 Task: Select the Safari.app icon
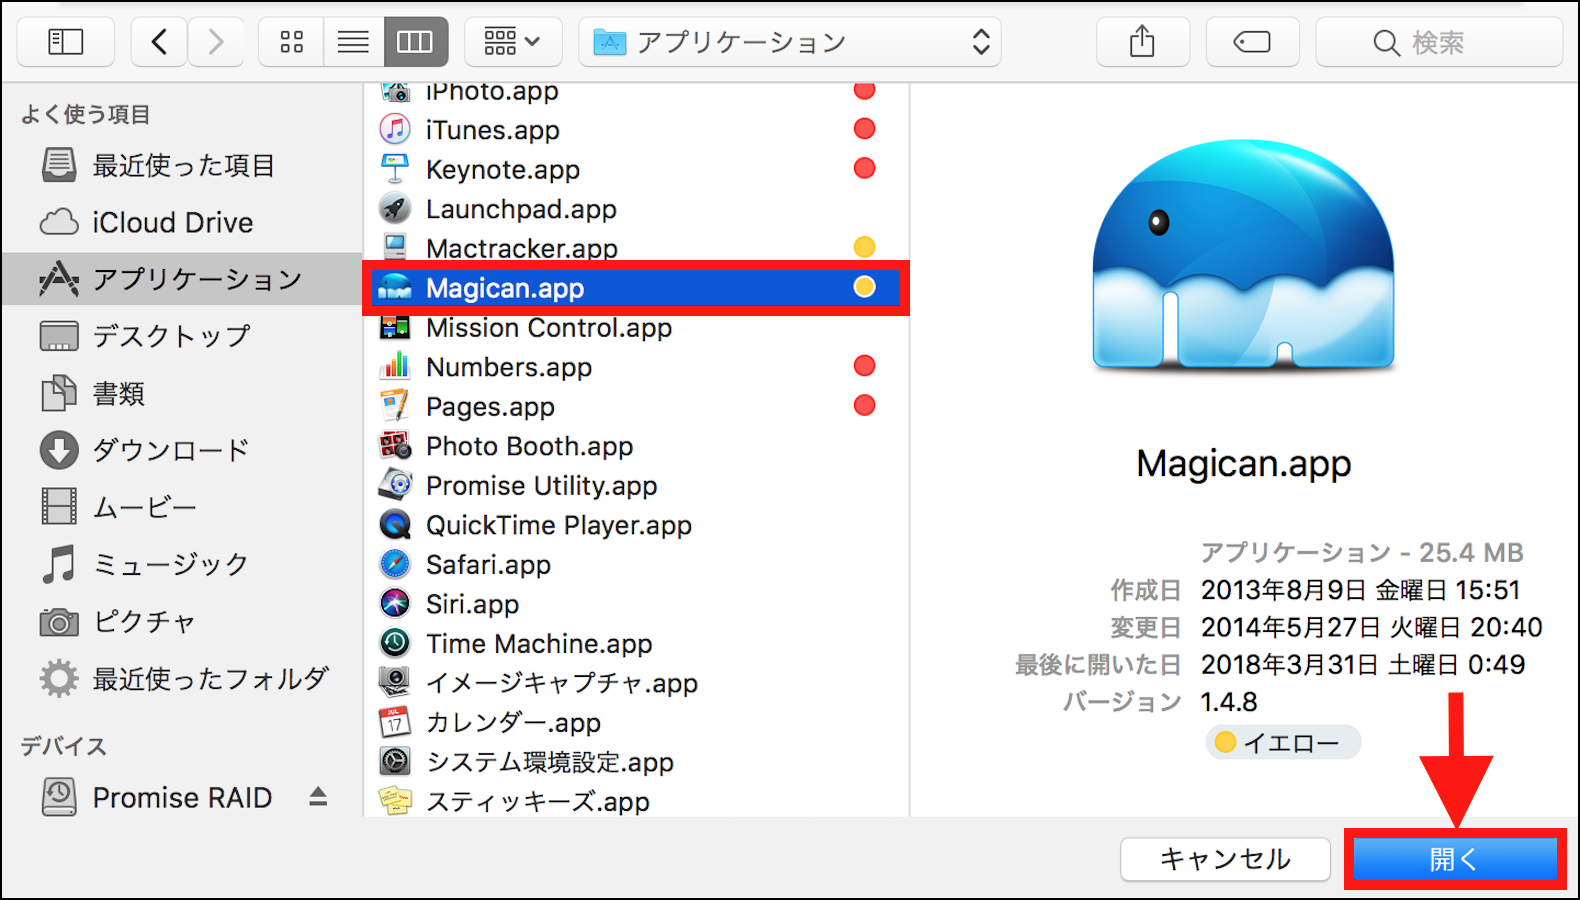tap(395, 565)
